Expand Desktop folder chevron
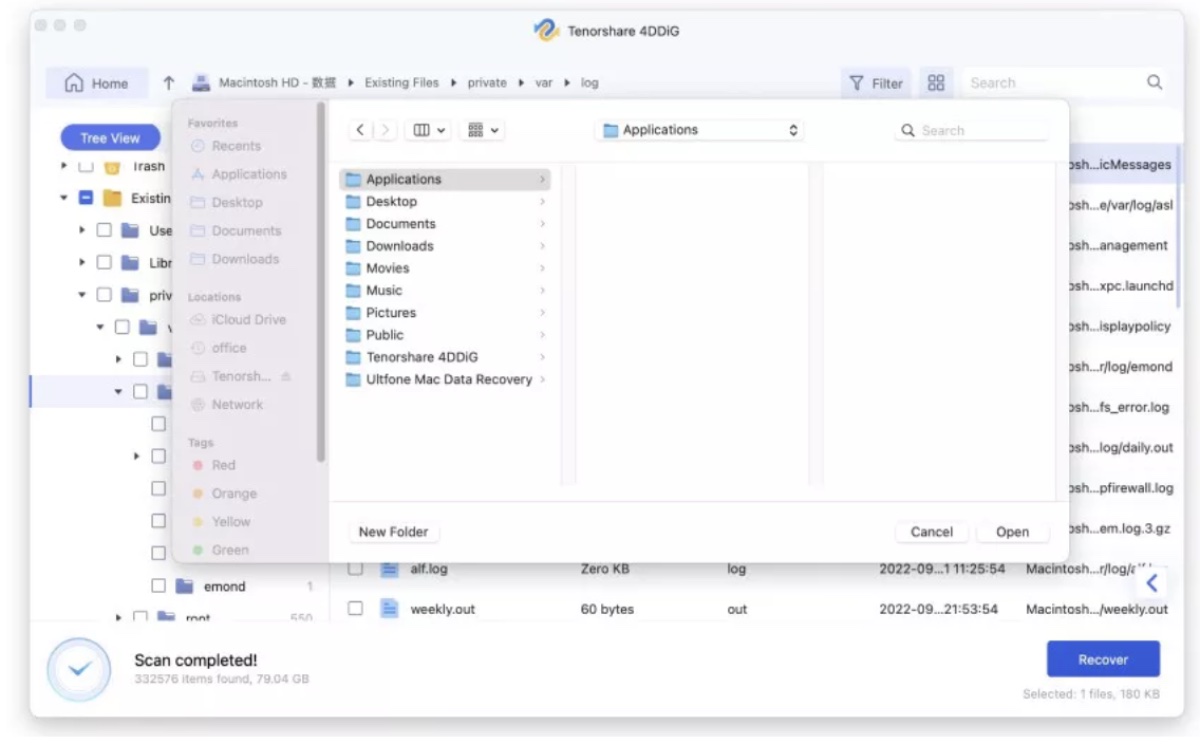 point(542,201)
